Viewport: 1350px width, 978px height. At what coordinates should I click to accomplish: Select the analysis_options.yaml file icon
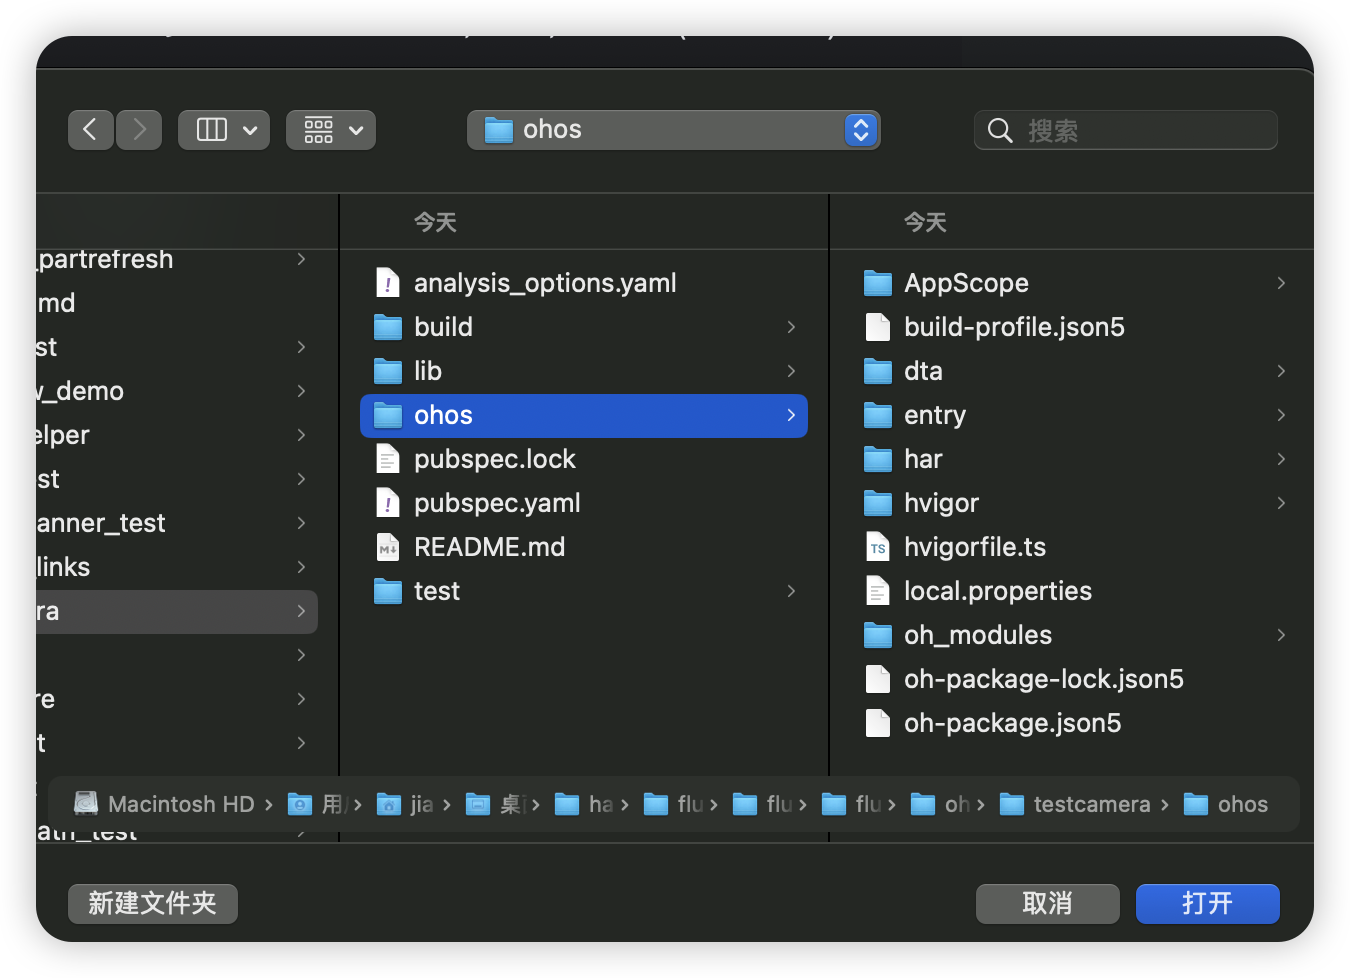[388, 283]
